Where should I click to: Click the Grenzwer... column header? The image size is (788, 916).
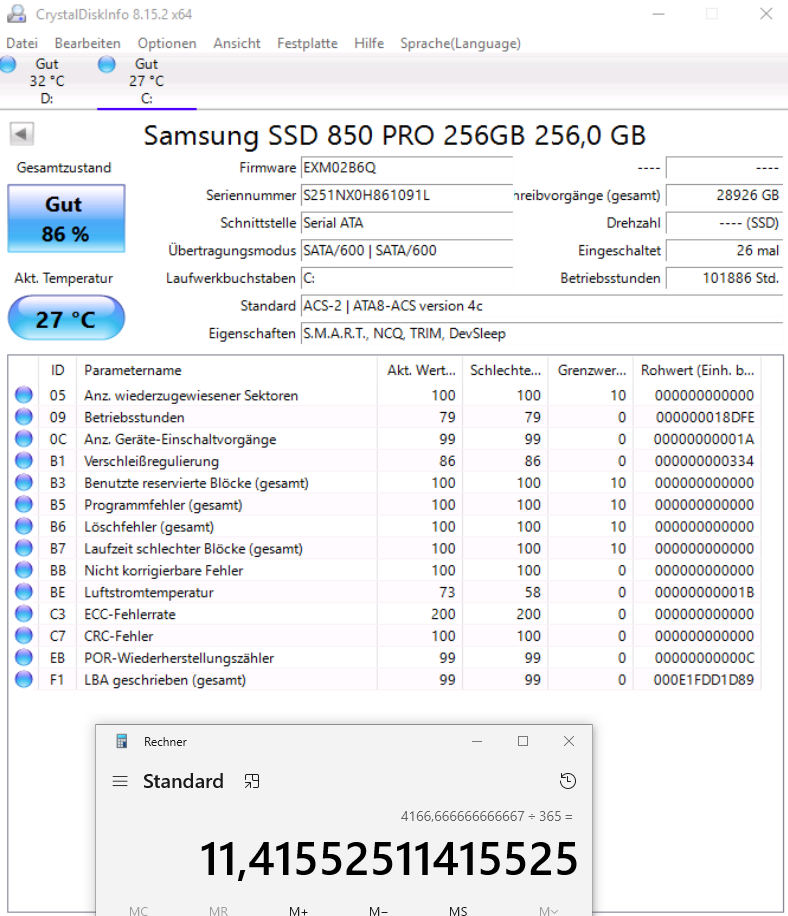click(591, 370)
